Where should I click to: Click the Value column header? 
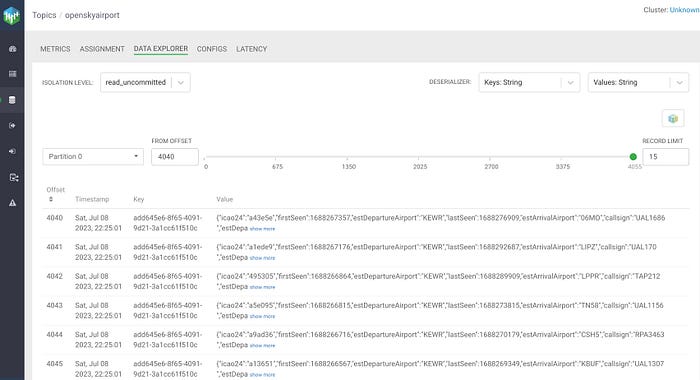point(225,199)
